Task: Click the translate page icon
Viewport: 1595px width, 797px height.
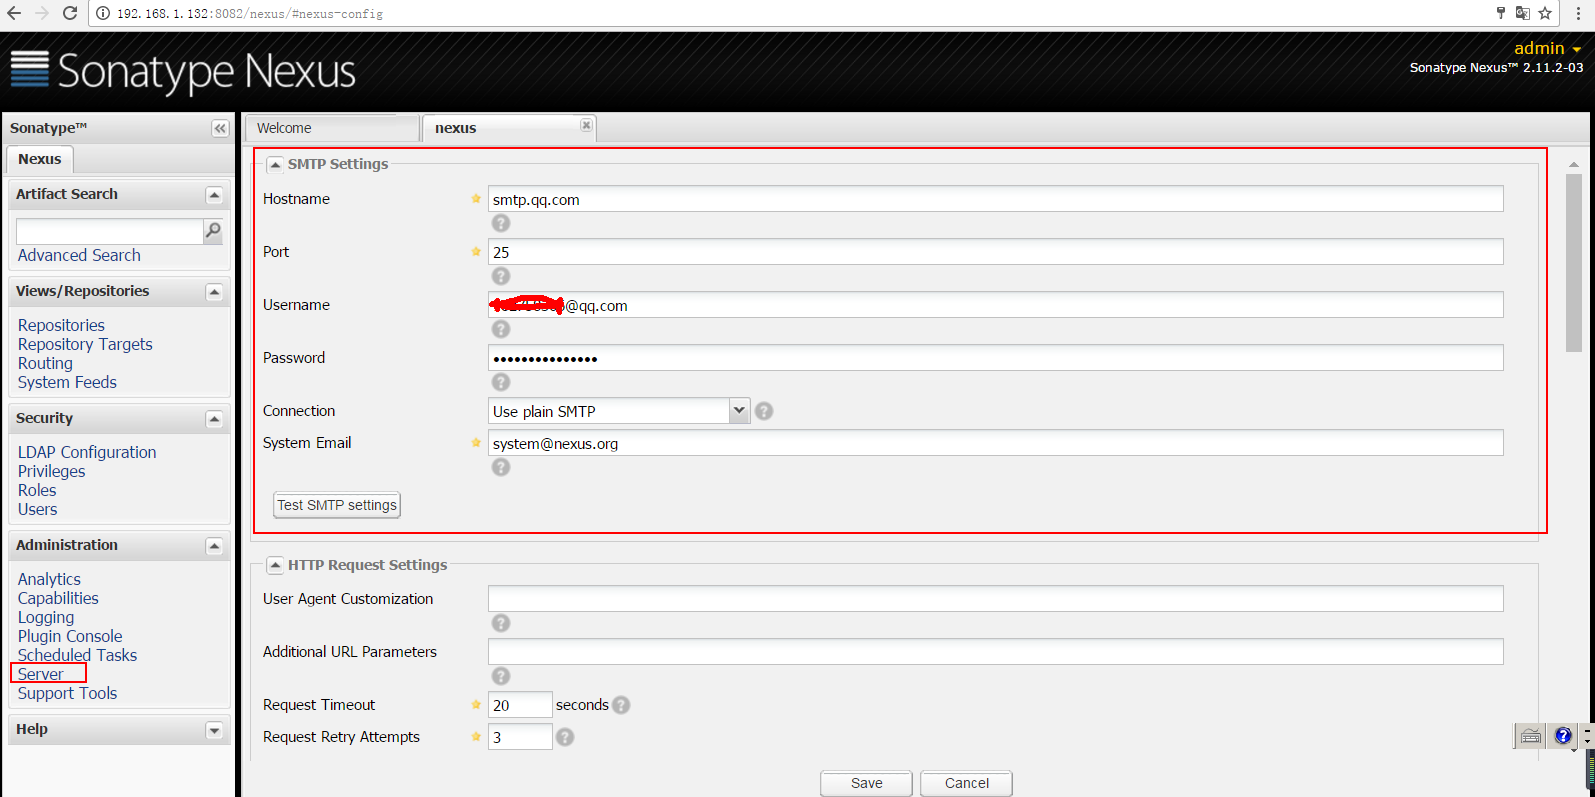Action: click(x=1522, y=13)
